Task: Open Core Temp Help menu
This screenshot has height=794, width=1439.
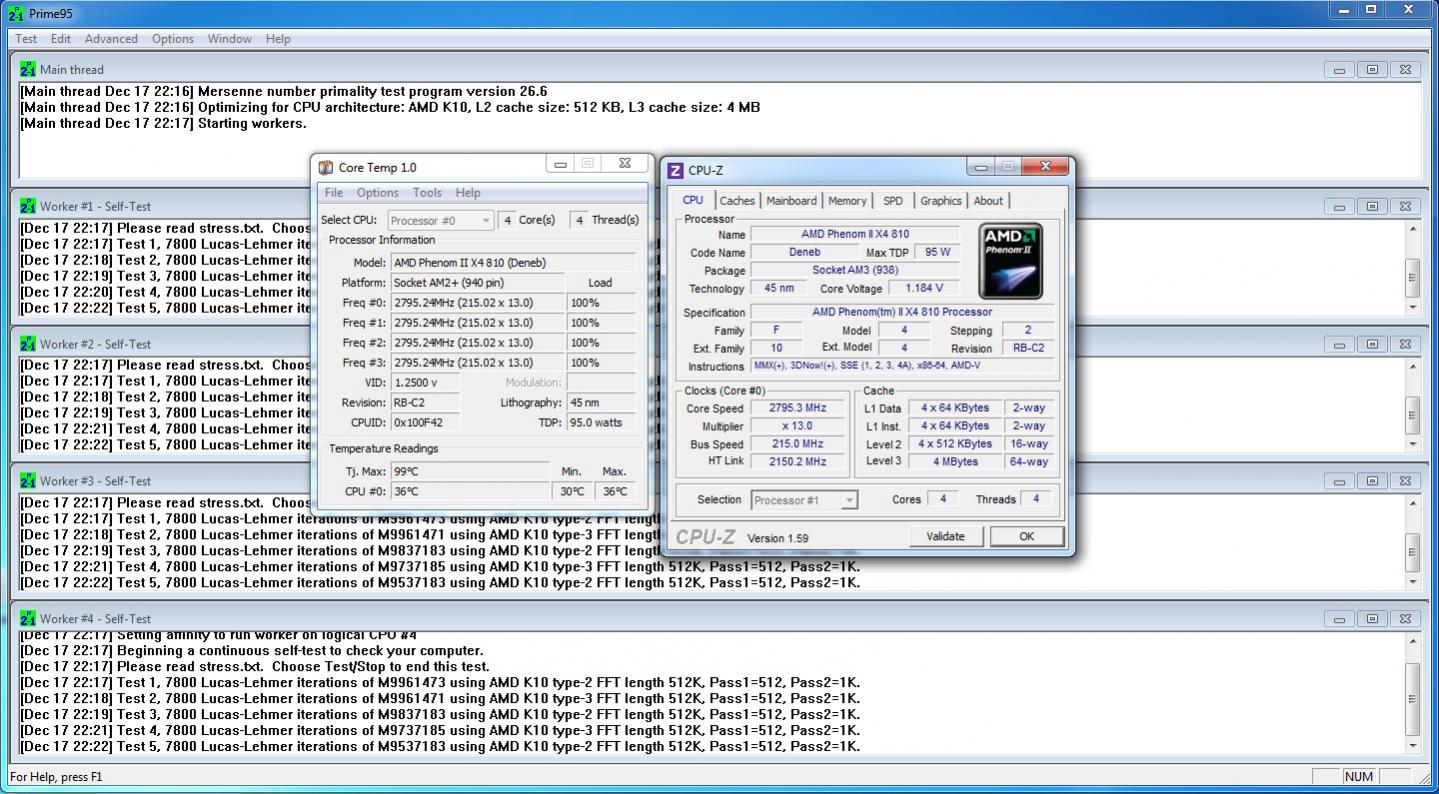Action: point(468,193)
